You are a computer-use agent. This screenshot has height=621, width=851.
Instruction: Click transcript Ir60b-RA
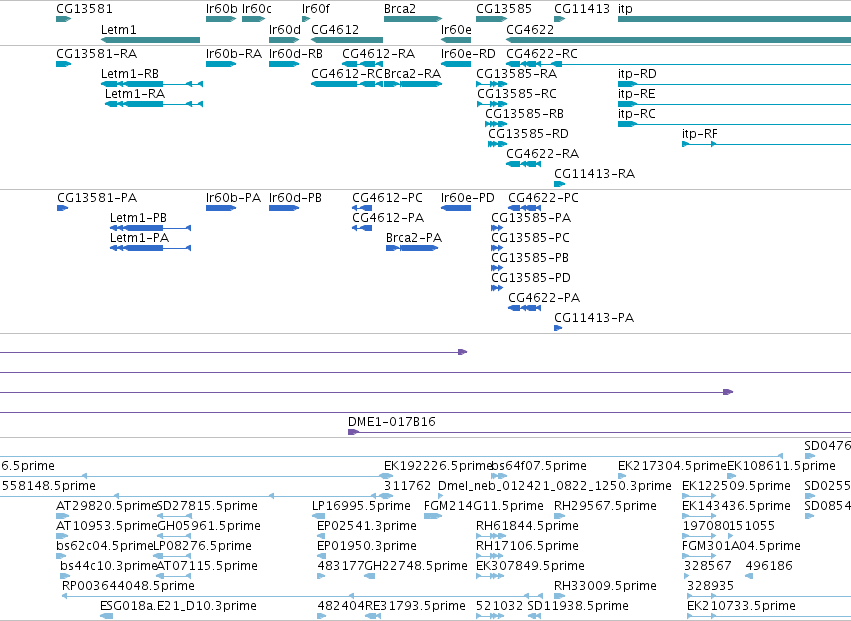pyautogui.click(x=234, y=54)
